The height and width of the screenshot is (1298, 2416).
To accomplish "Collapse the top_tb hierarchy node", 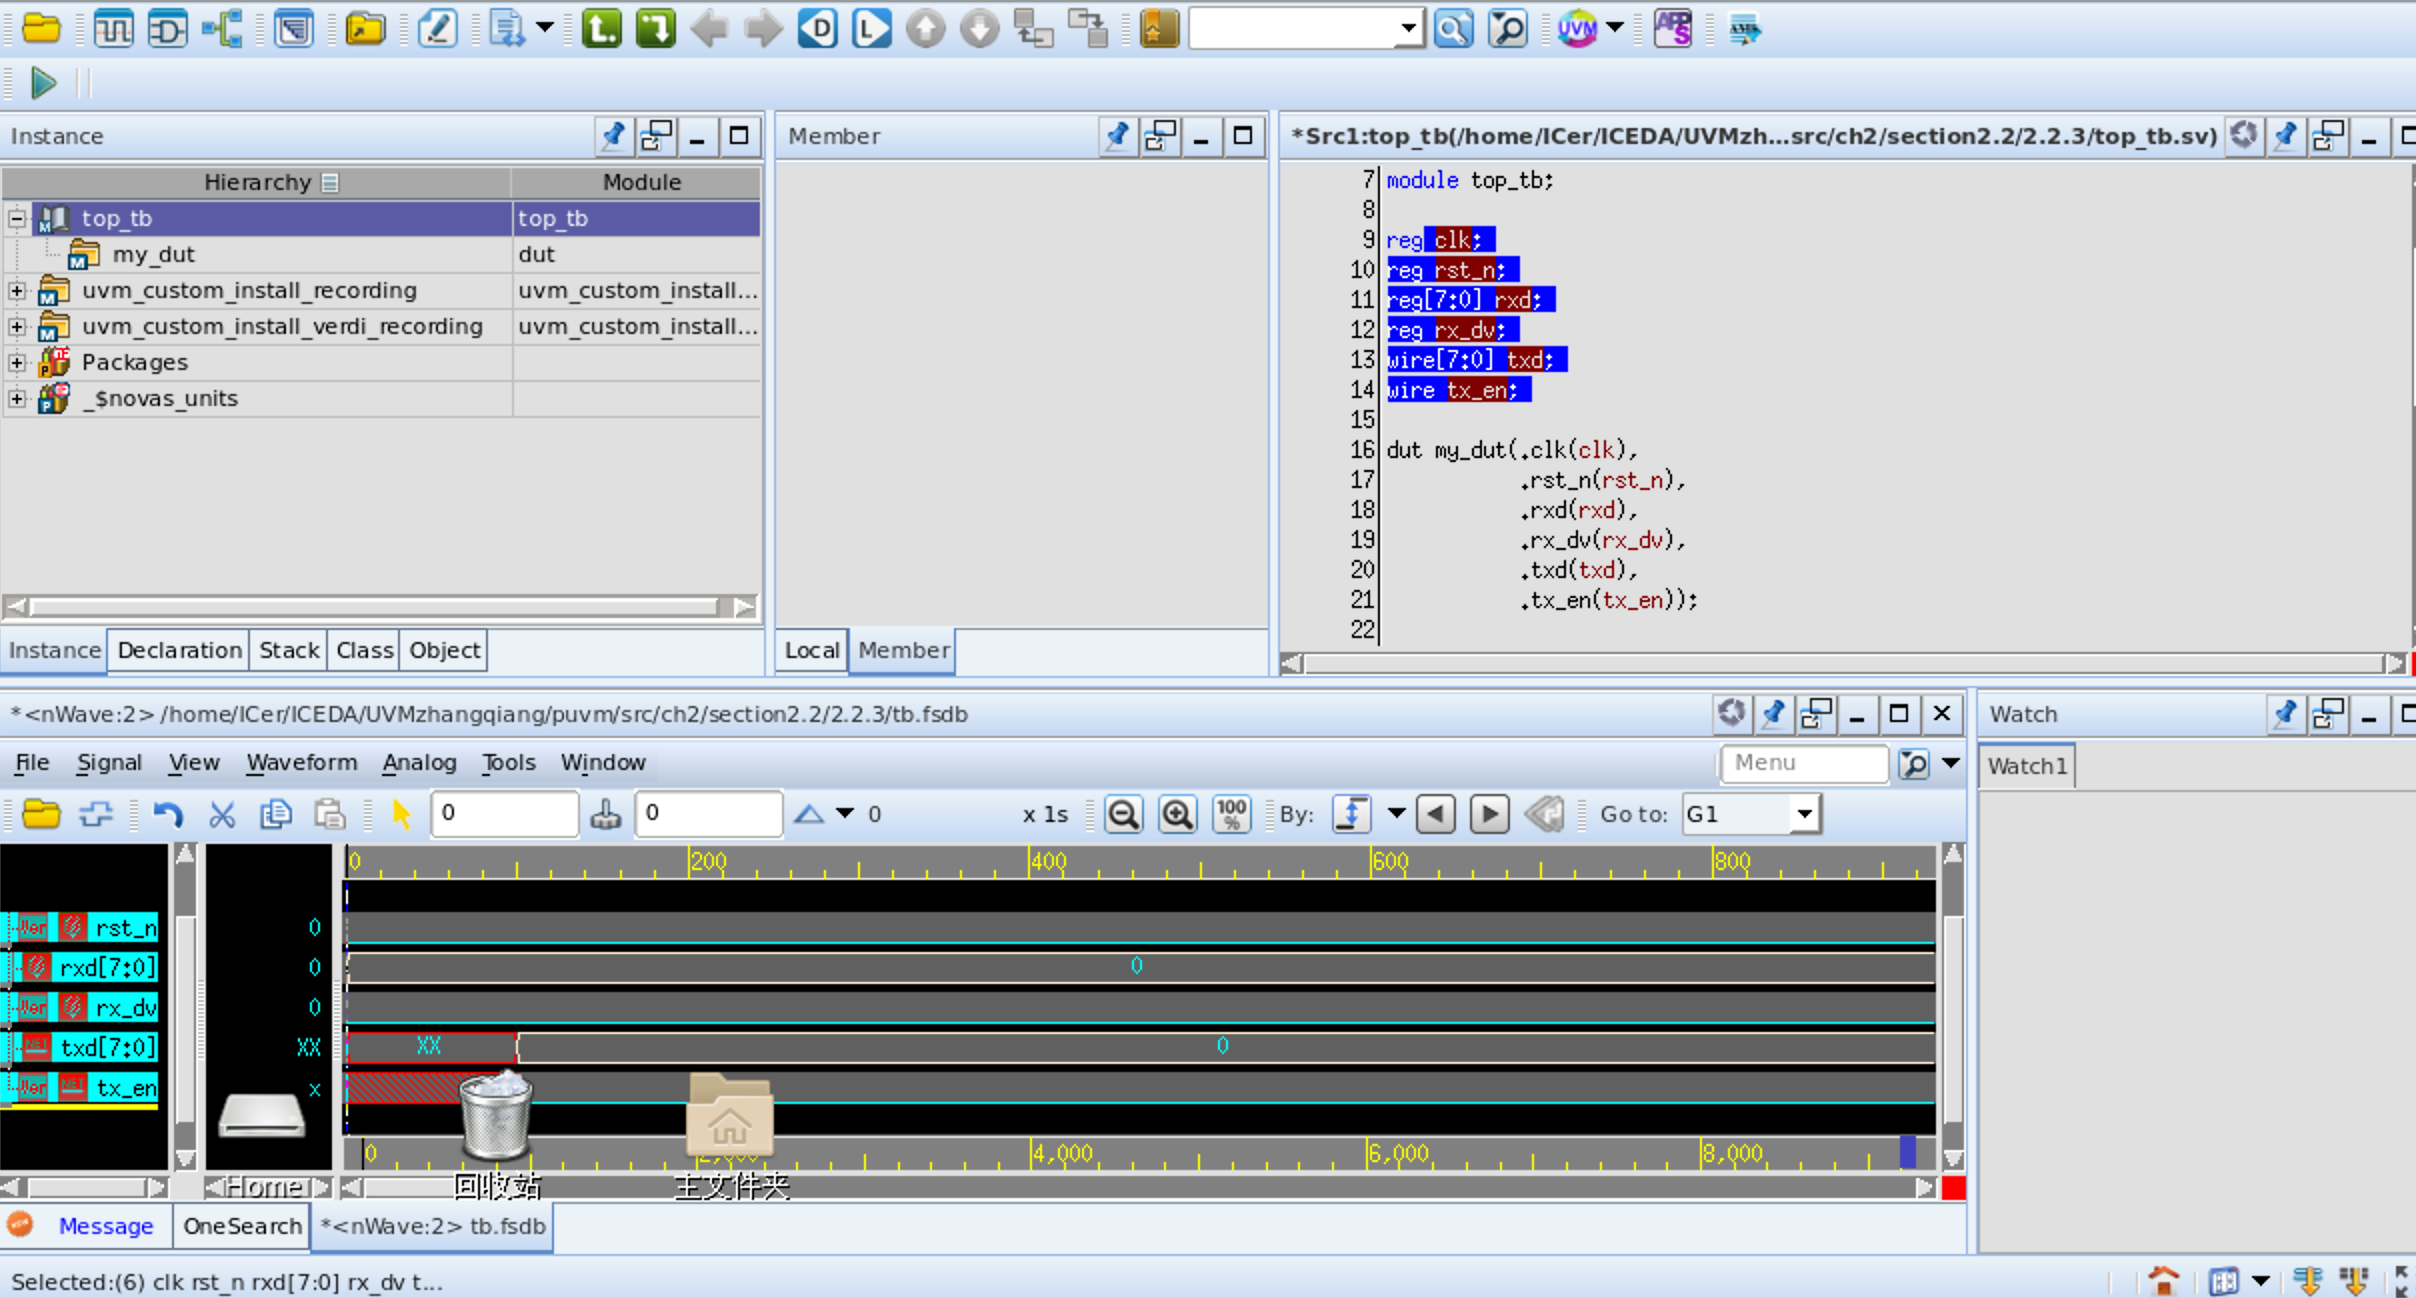I will 17,218.
